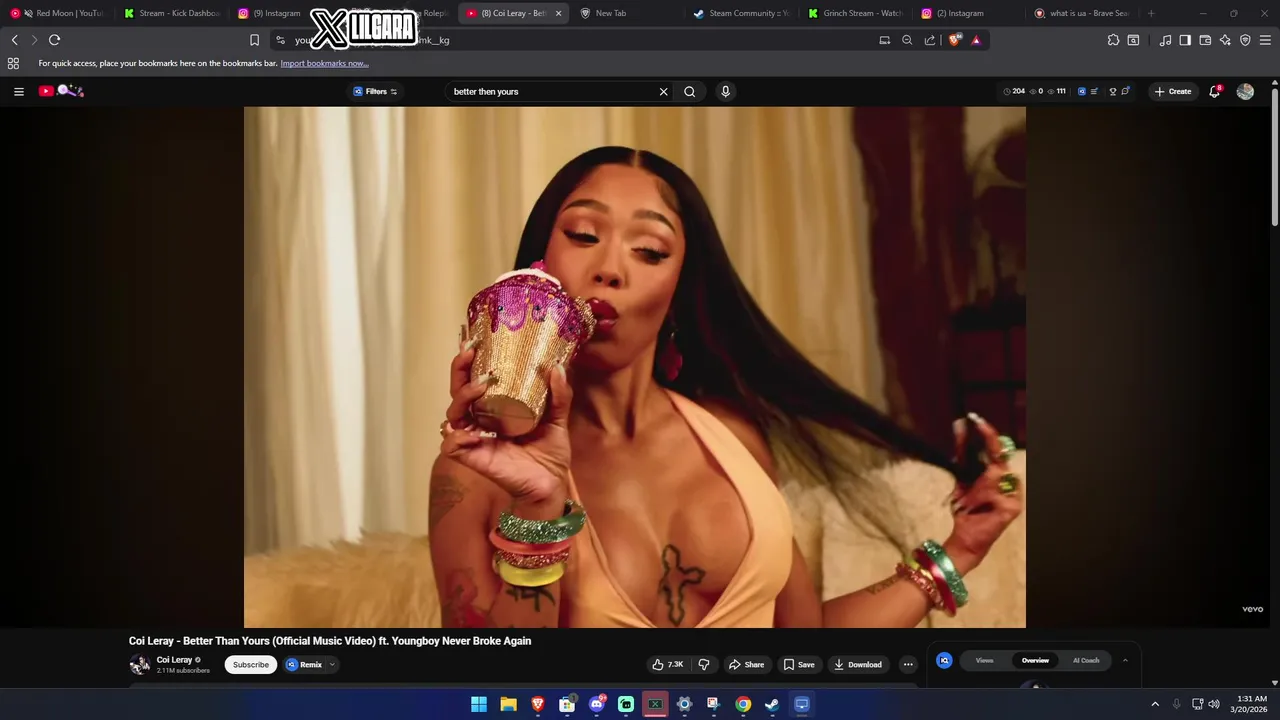The height and width of the screenshot is (720, 1280).
Task: Click 'Import bookmarks now...' link
Action: 324,63
